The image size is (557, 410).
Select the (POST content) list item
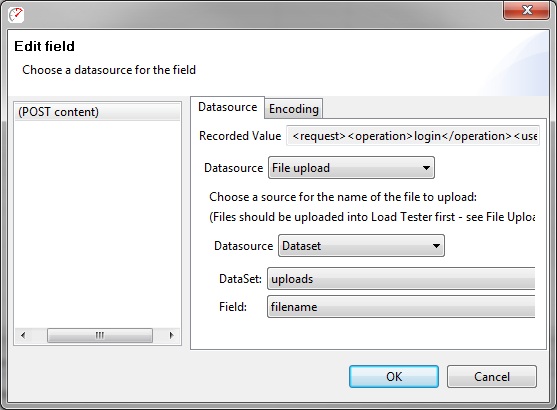pos(97,112)
